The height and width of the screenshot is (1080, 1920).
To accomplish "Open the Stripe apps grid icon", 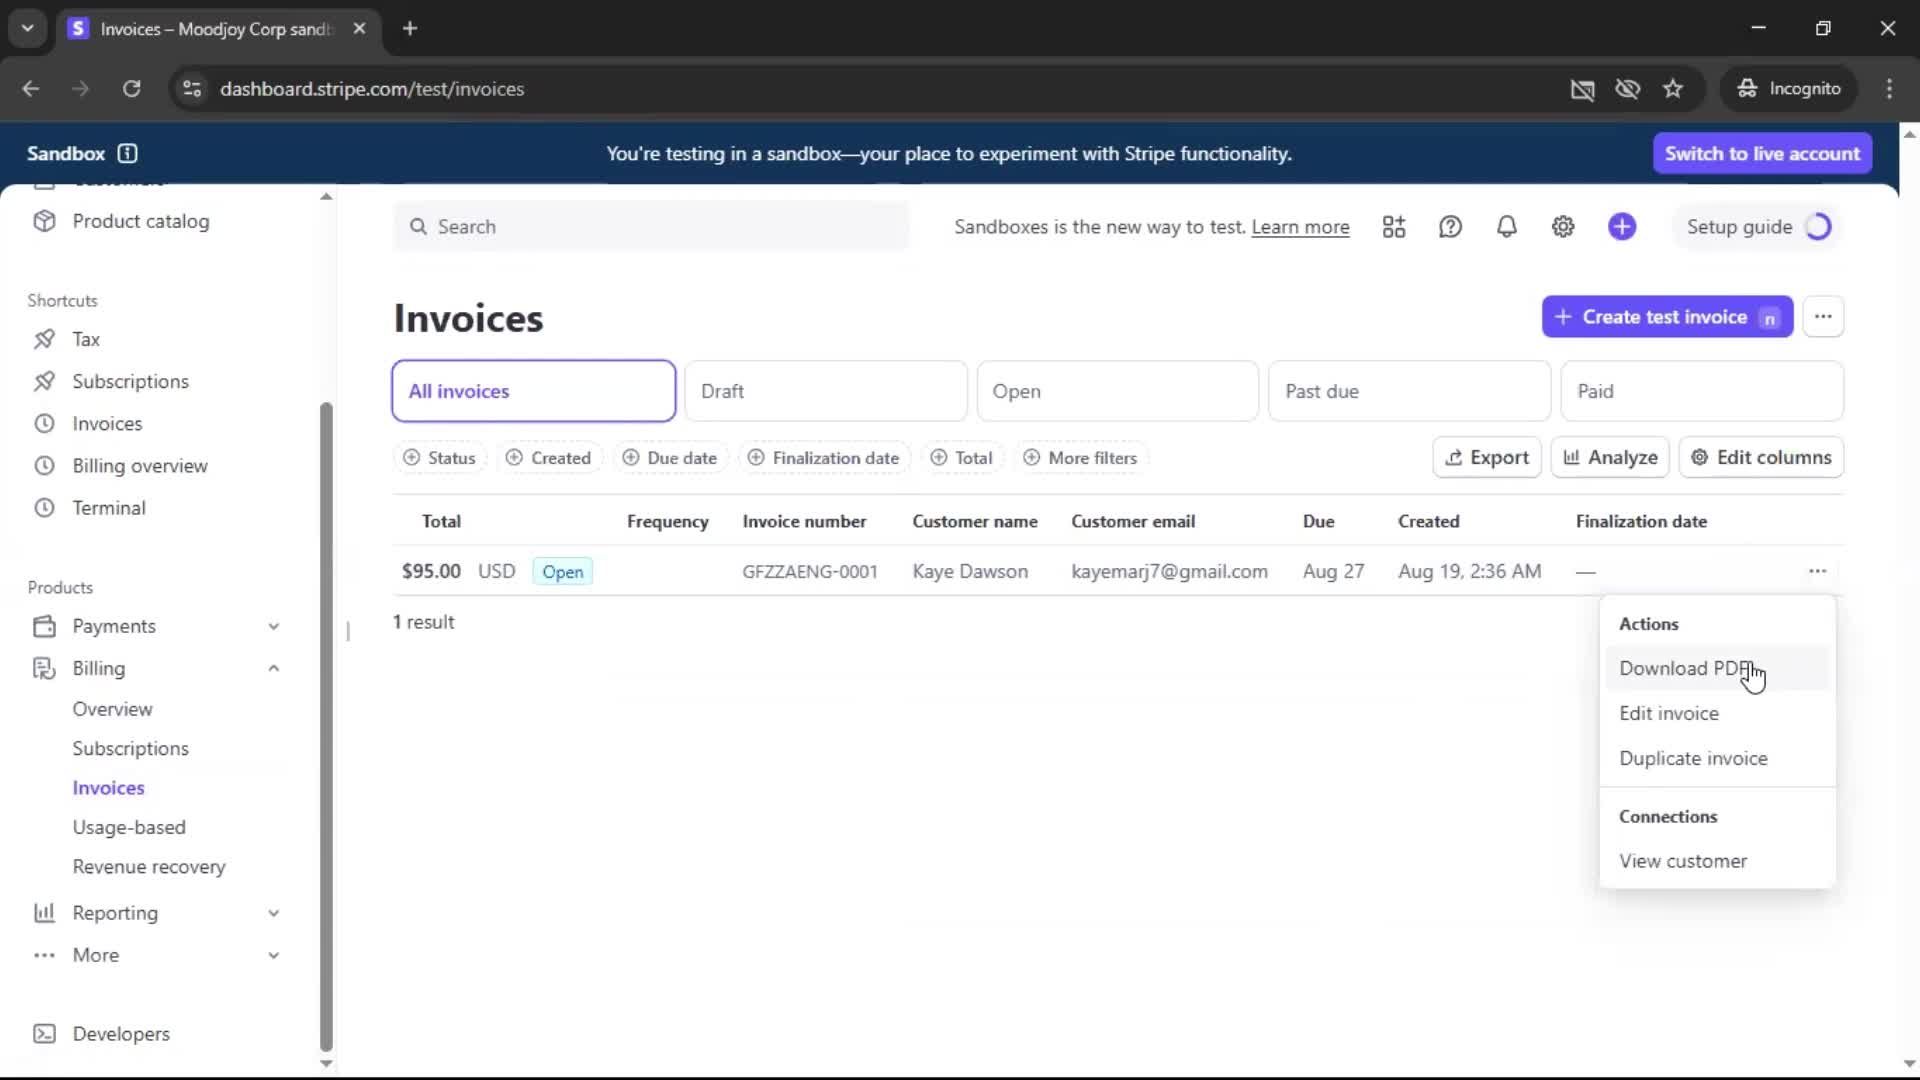I will pyautogui.click(x=1394, y=227).
